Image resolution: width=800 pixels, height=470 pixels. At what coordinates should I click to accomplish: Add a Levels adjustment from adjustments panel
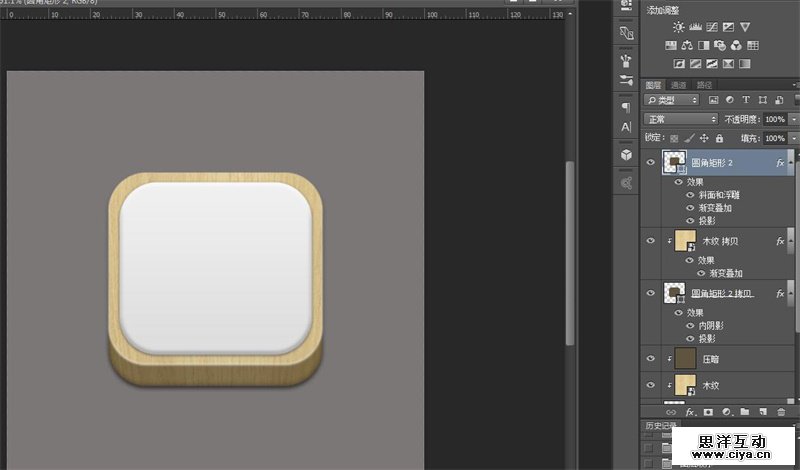[x=695, y=27]
